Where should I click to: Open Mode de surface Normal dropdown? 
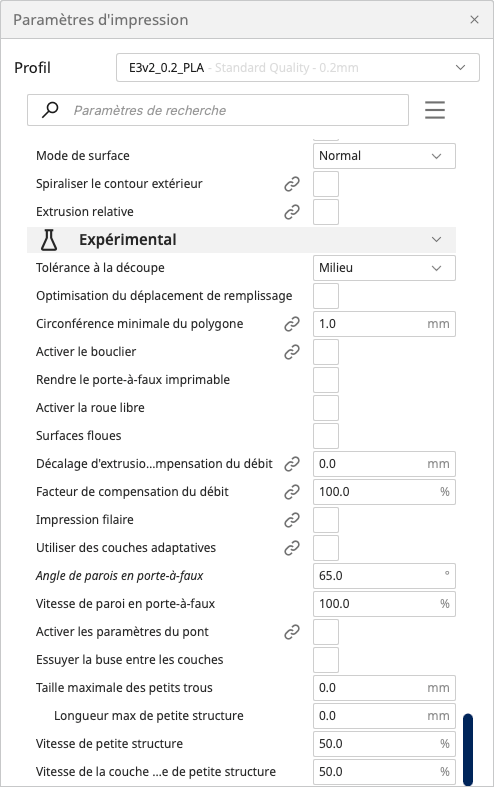point(384,156)
